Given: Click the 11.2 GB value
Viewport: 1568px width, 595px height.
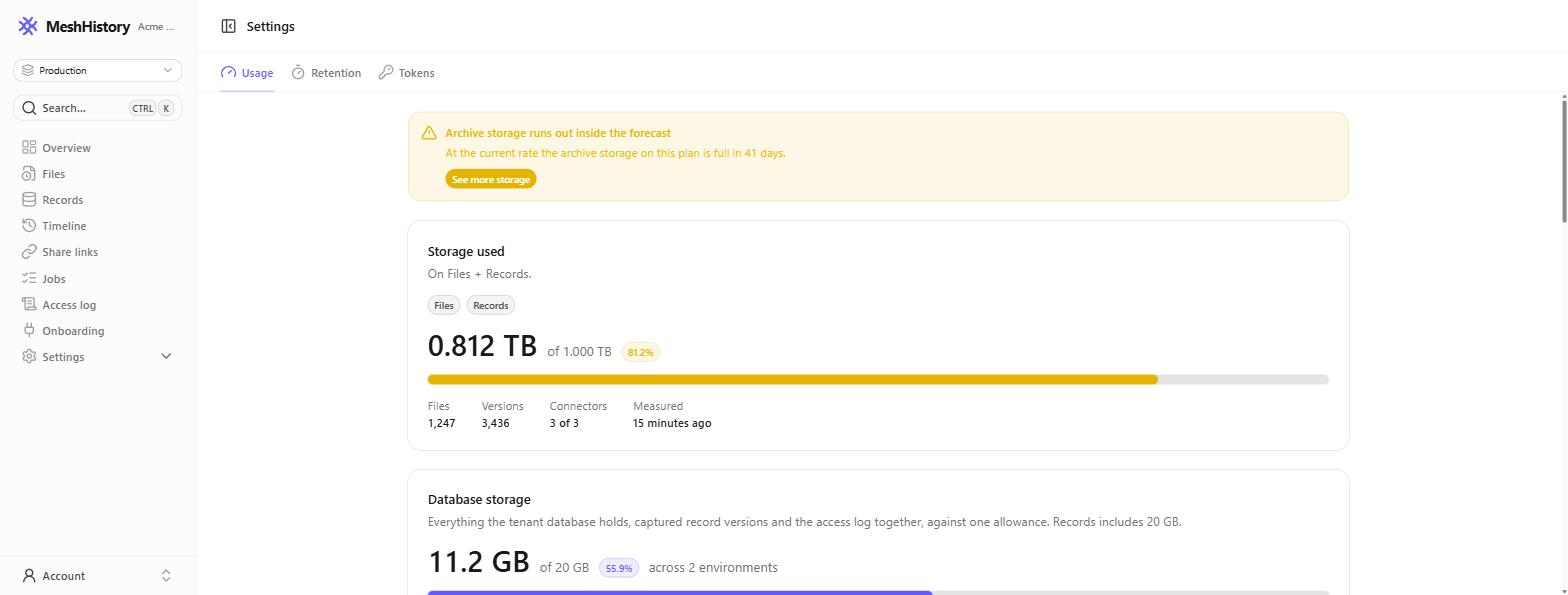Looking at the screenshot, I should point(478,562).
